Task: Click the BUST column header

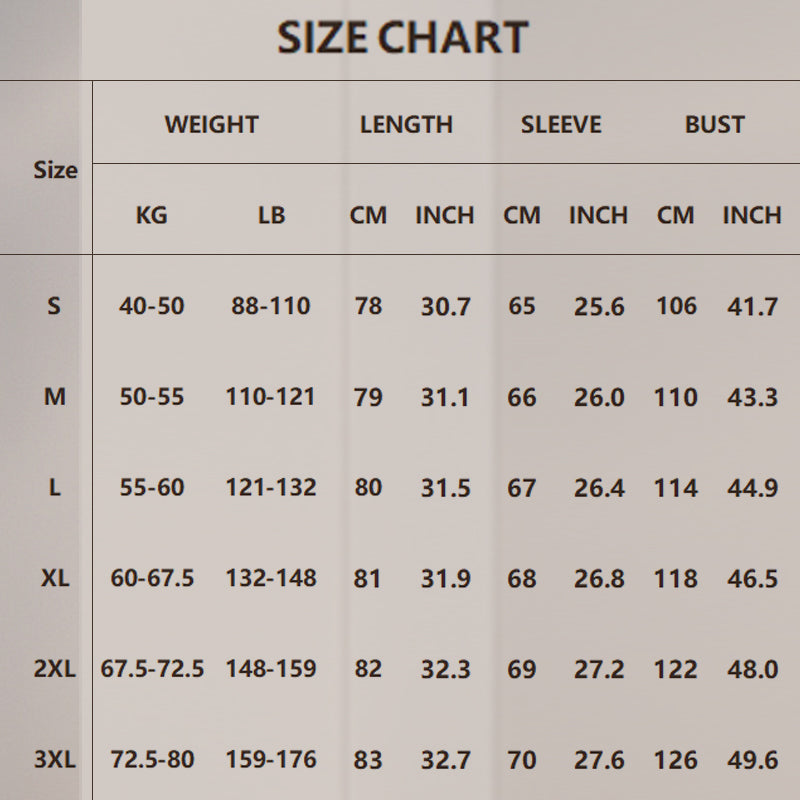Action: pyautogui.click(x=715, y=125)
